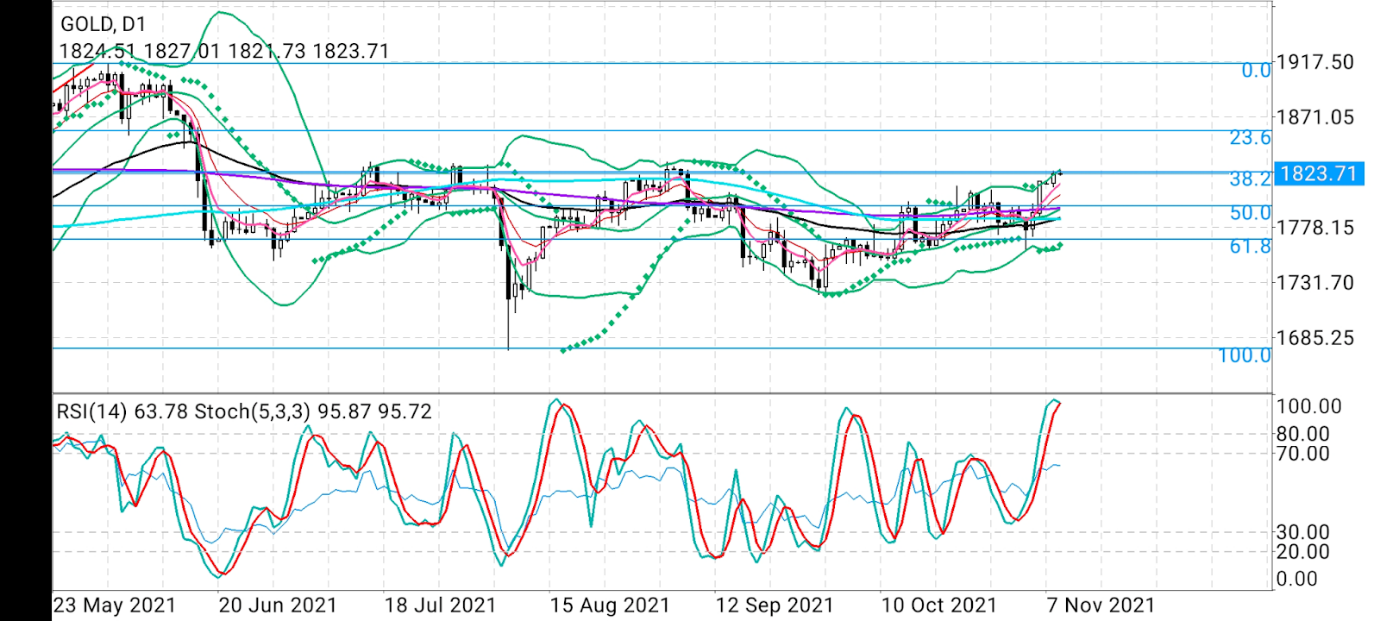Viewport: 1380px width, 621px height.
Task: Tap the GOLD, D1 symbol title
Action: pos(104,24)
